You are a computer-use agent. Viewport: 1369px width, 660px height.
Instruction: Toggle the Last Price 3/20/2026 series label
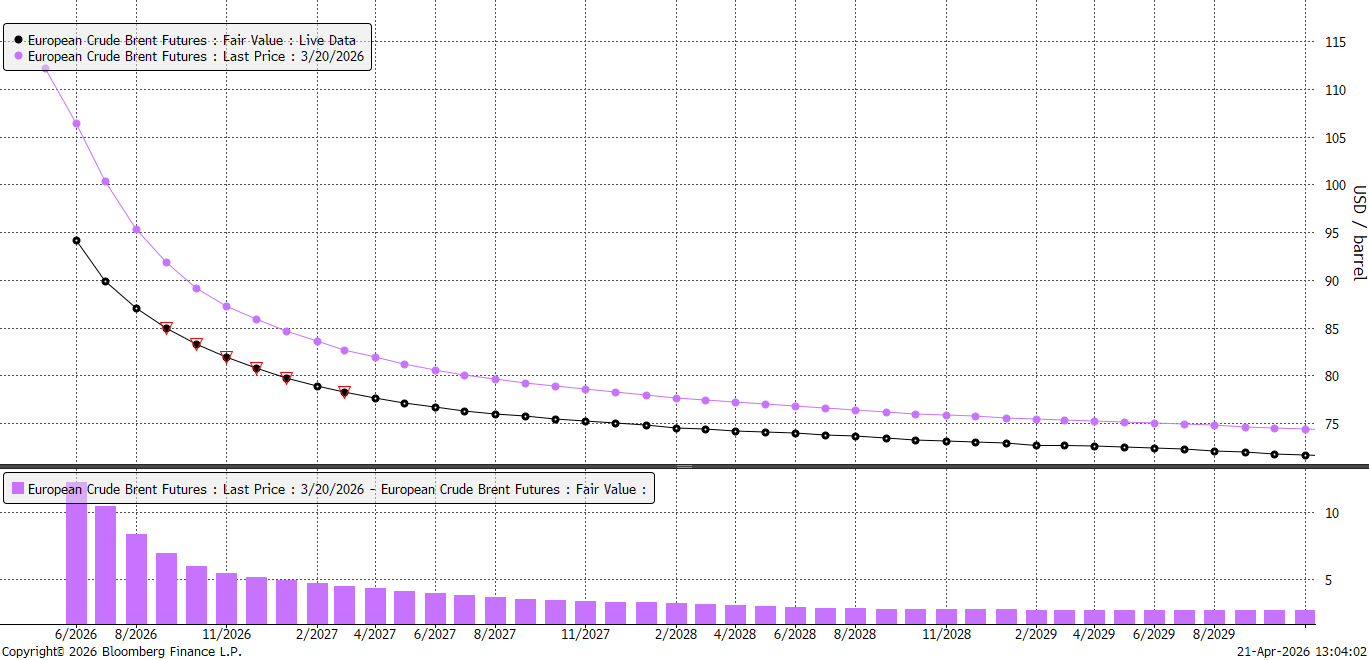click(195, 57)
